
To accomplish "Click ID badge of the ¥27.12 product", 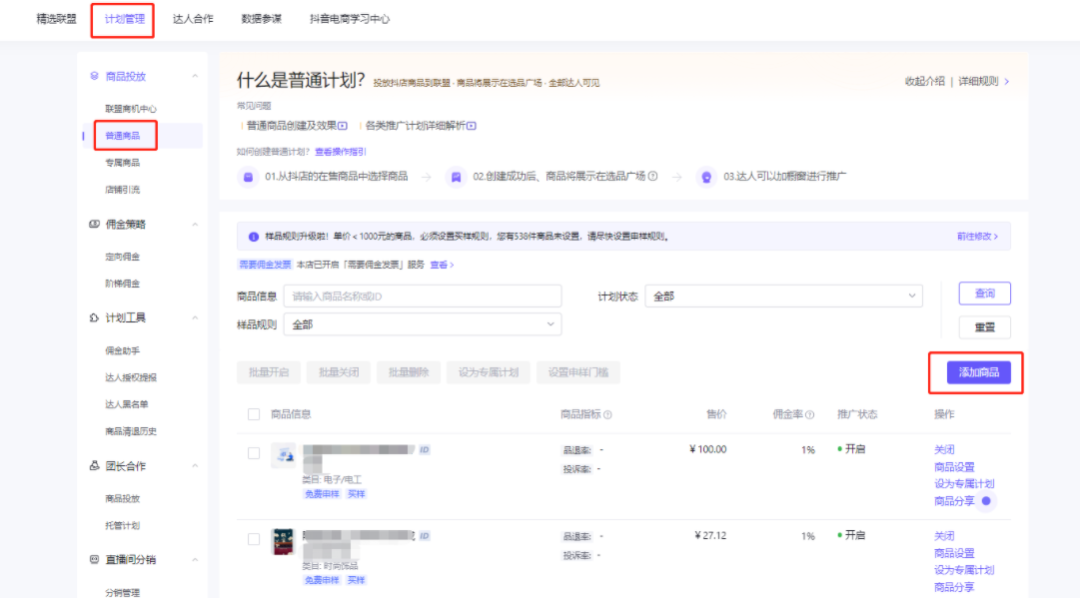I will 424,536.
